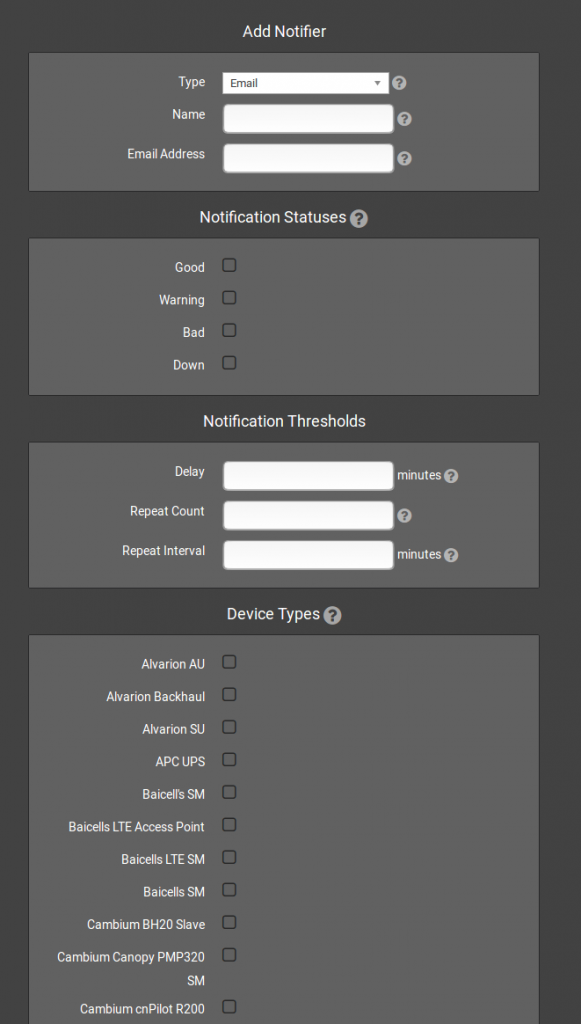Click help icon next to Repeat Interval minutes
This screenshot has height=1024, width=581.
click(451, 555)
